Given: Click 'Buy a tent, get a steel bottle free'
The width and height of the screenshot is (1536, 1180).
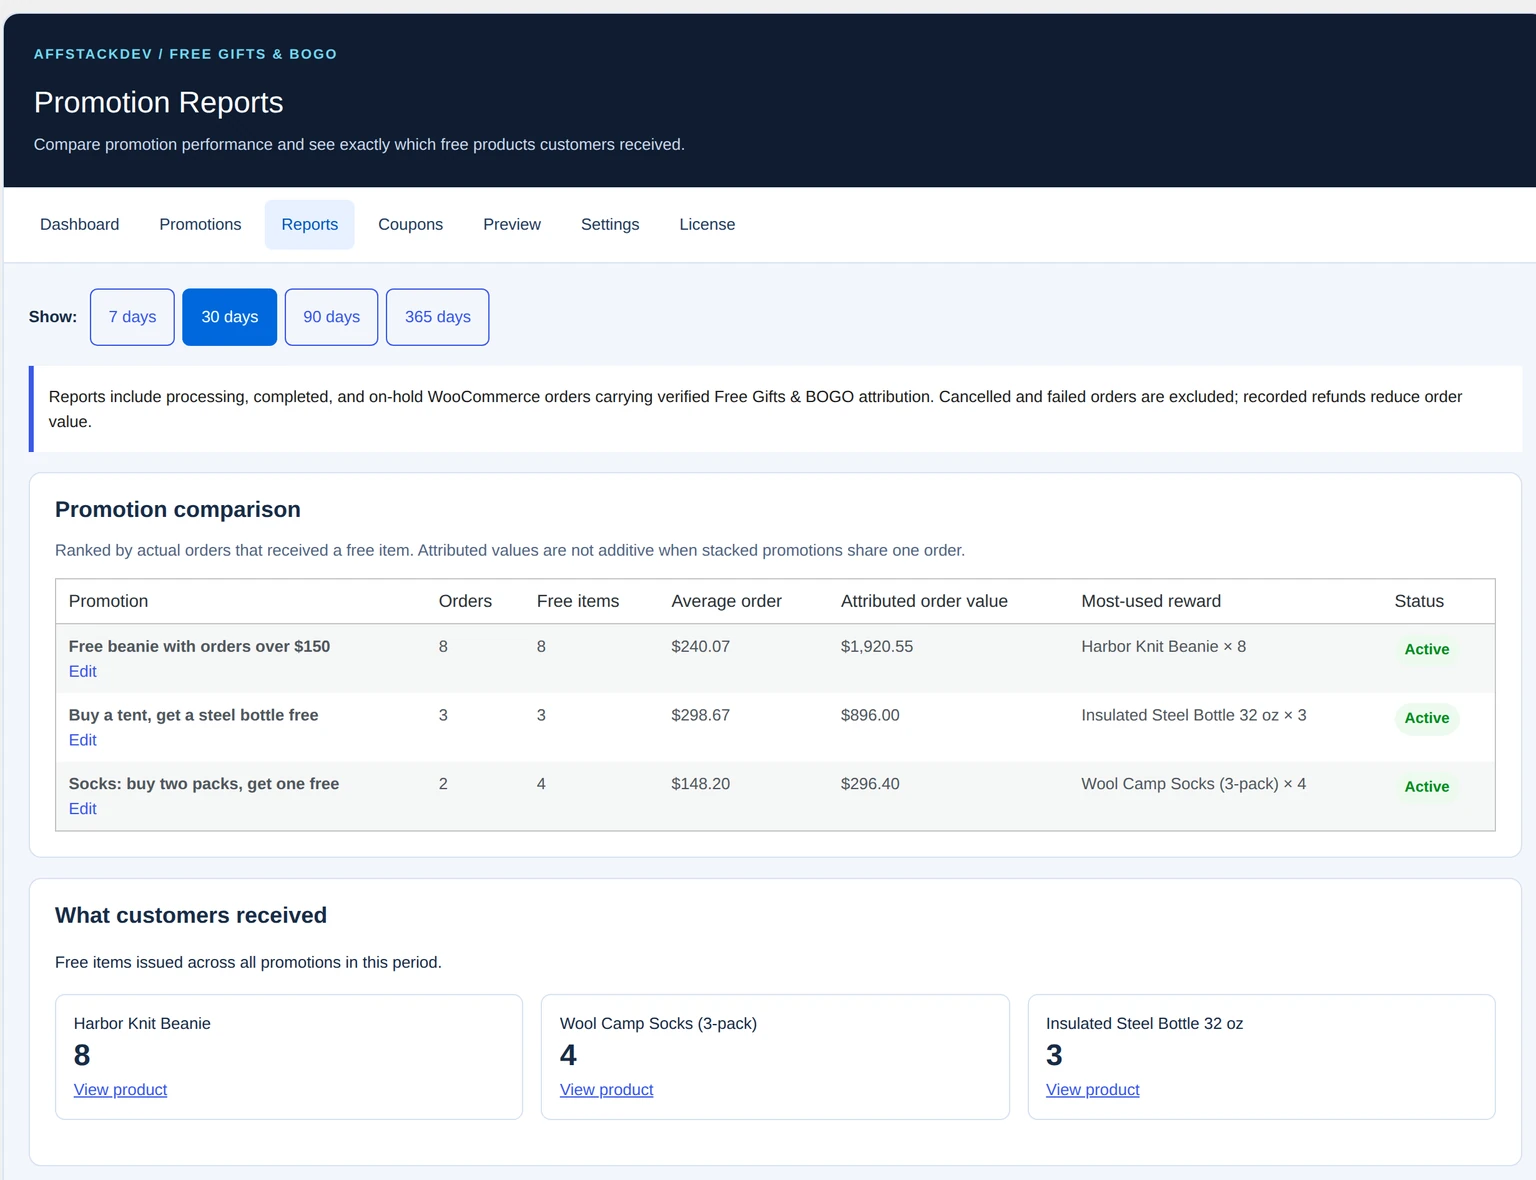Looking at the screenshot, I should pos(193,715).
